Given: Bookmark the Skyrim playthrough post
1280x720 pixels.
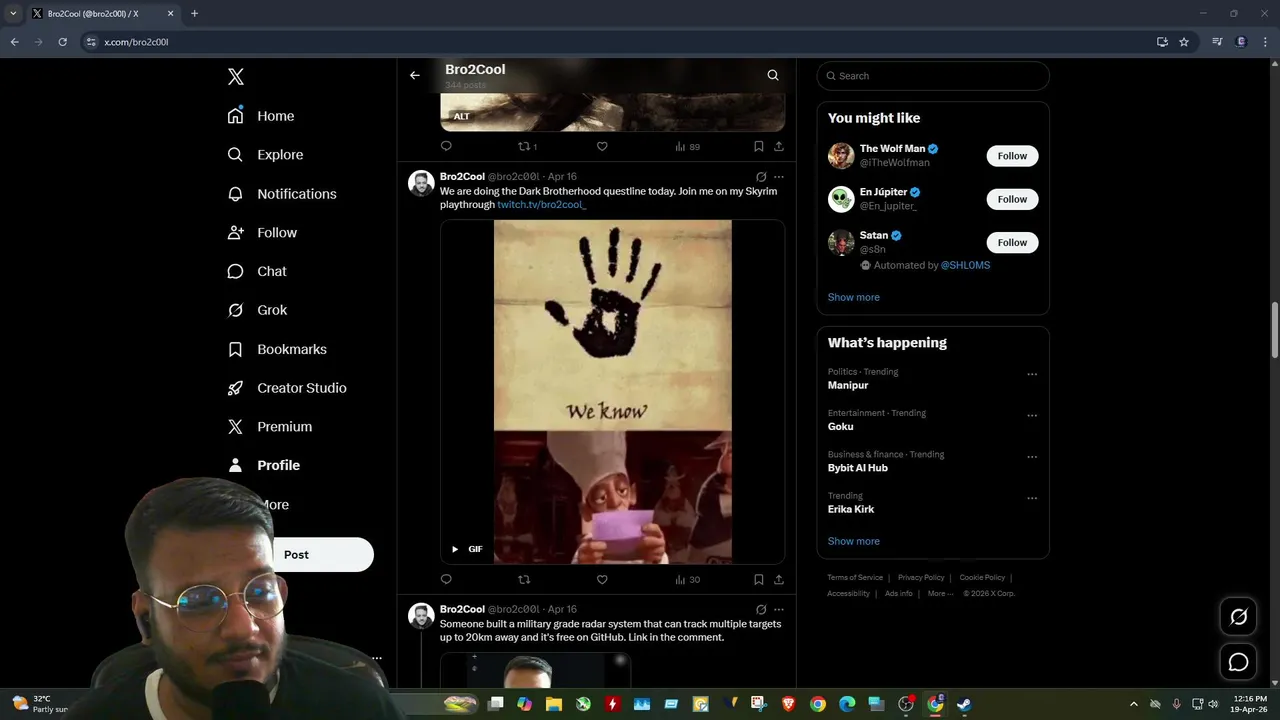Looking at the screenshot, I should pyautogui.click(x=759, y=579).
